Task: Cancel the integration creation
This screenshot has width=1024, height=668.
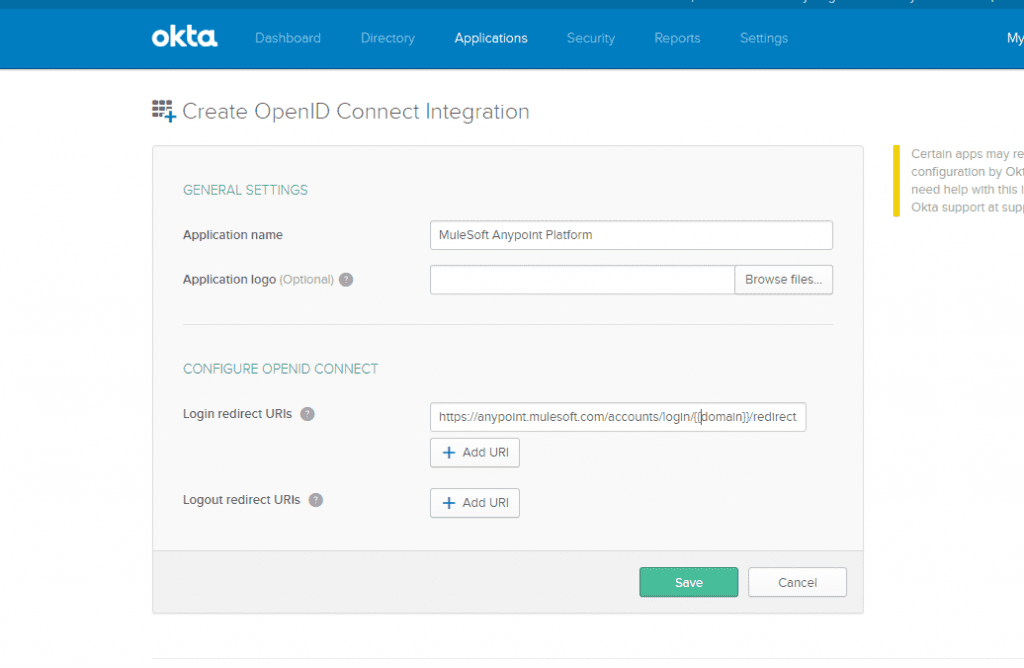Action: click(x=797, y=582)
